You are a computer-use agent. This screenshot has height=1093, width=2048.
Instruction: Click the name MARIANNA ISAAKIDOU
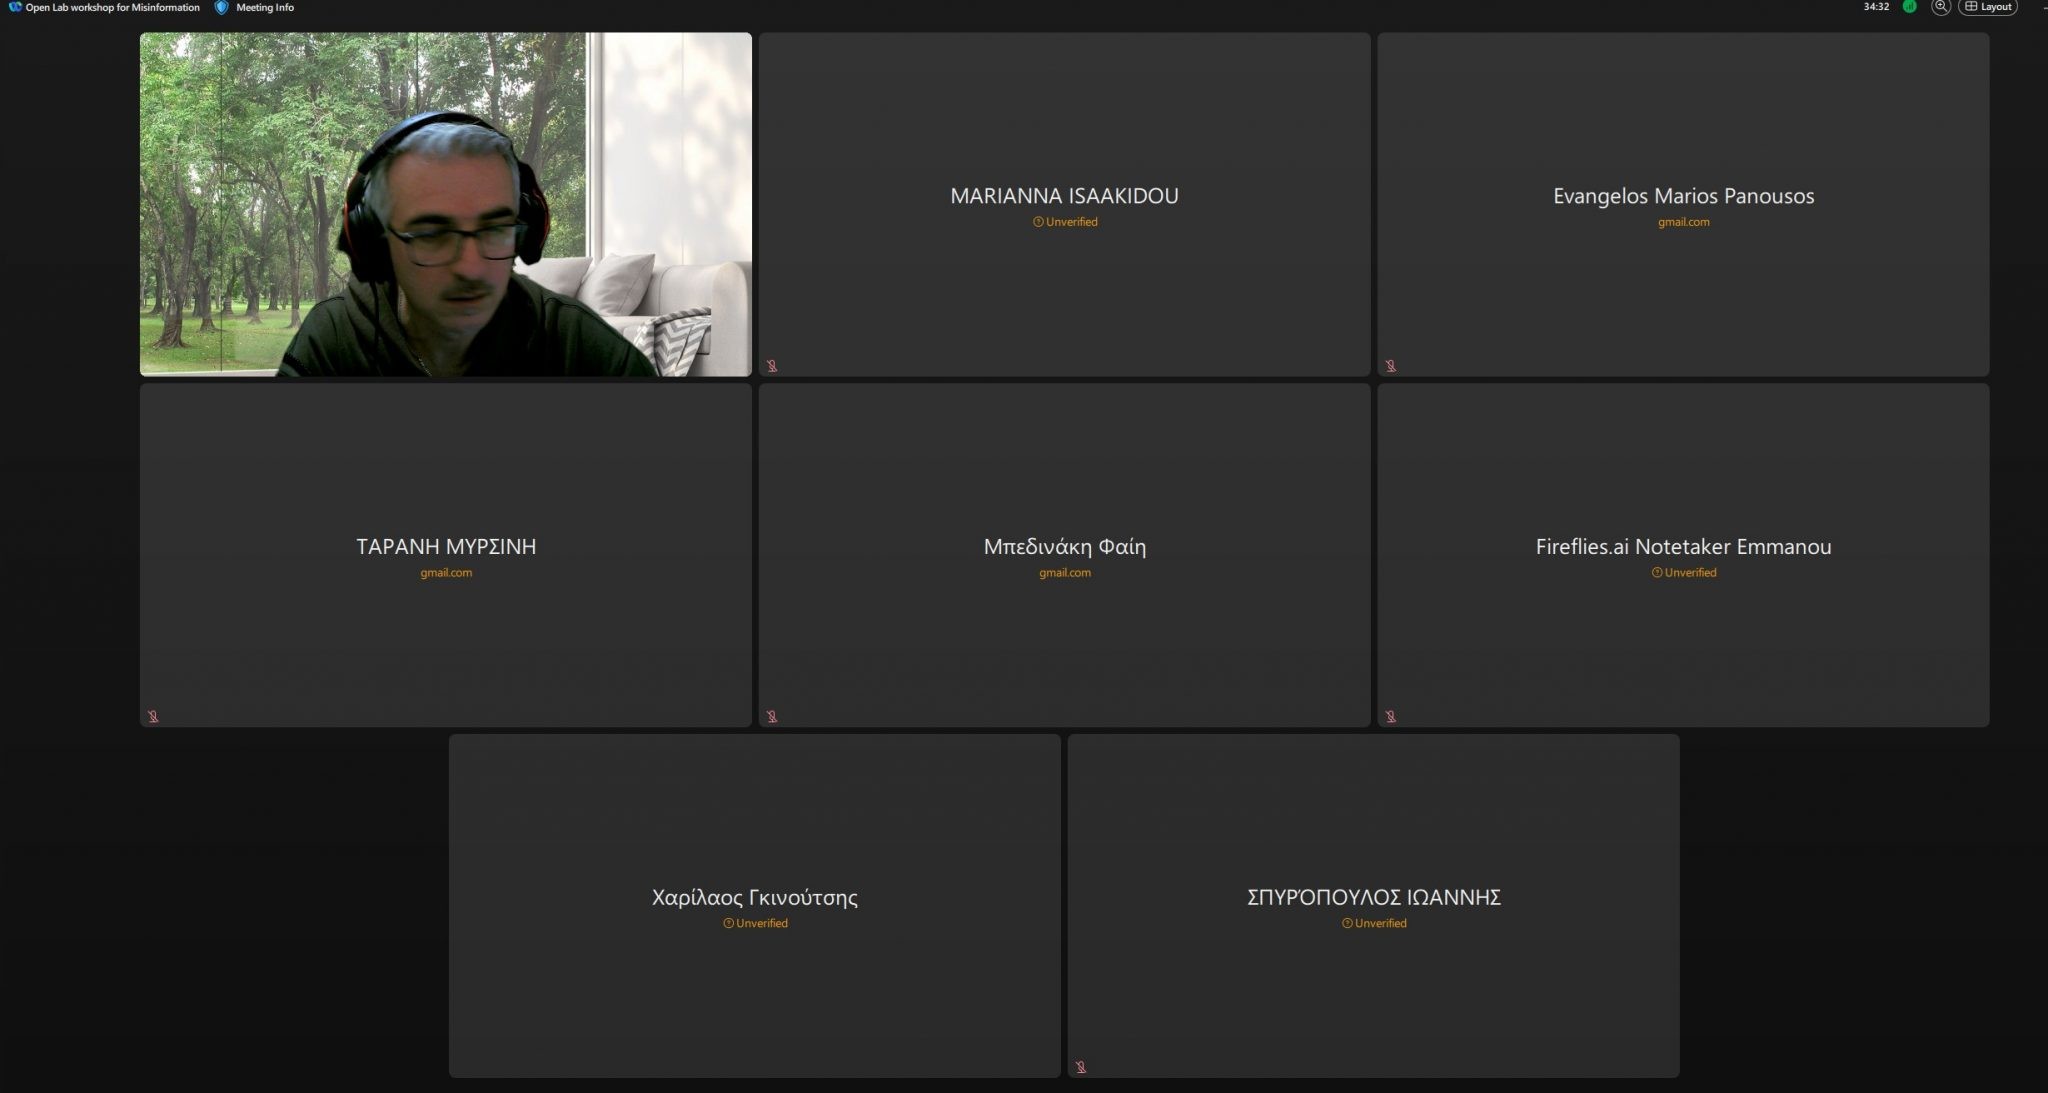coord(1064,196)
